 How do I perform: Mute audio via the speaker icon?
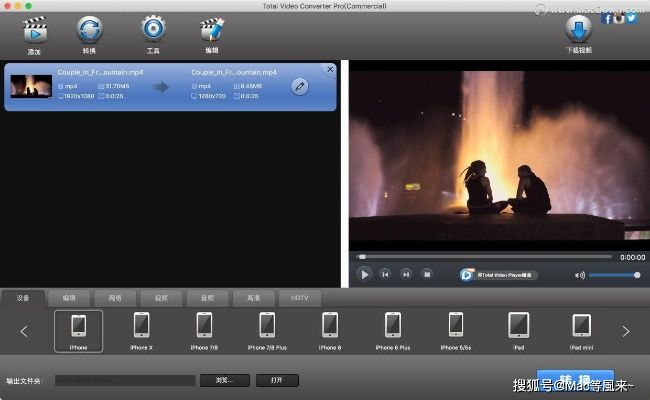tap(579, 274)
